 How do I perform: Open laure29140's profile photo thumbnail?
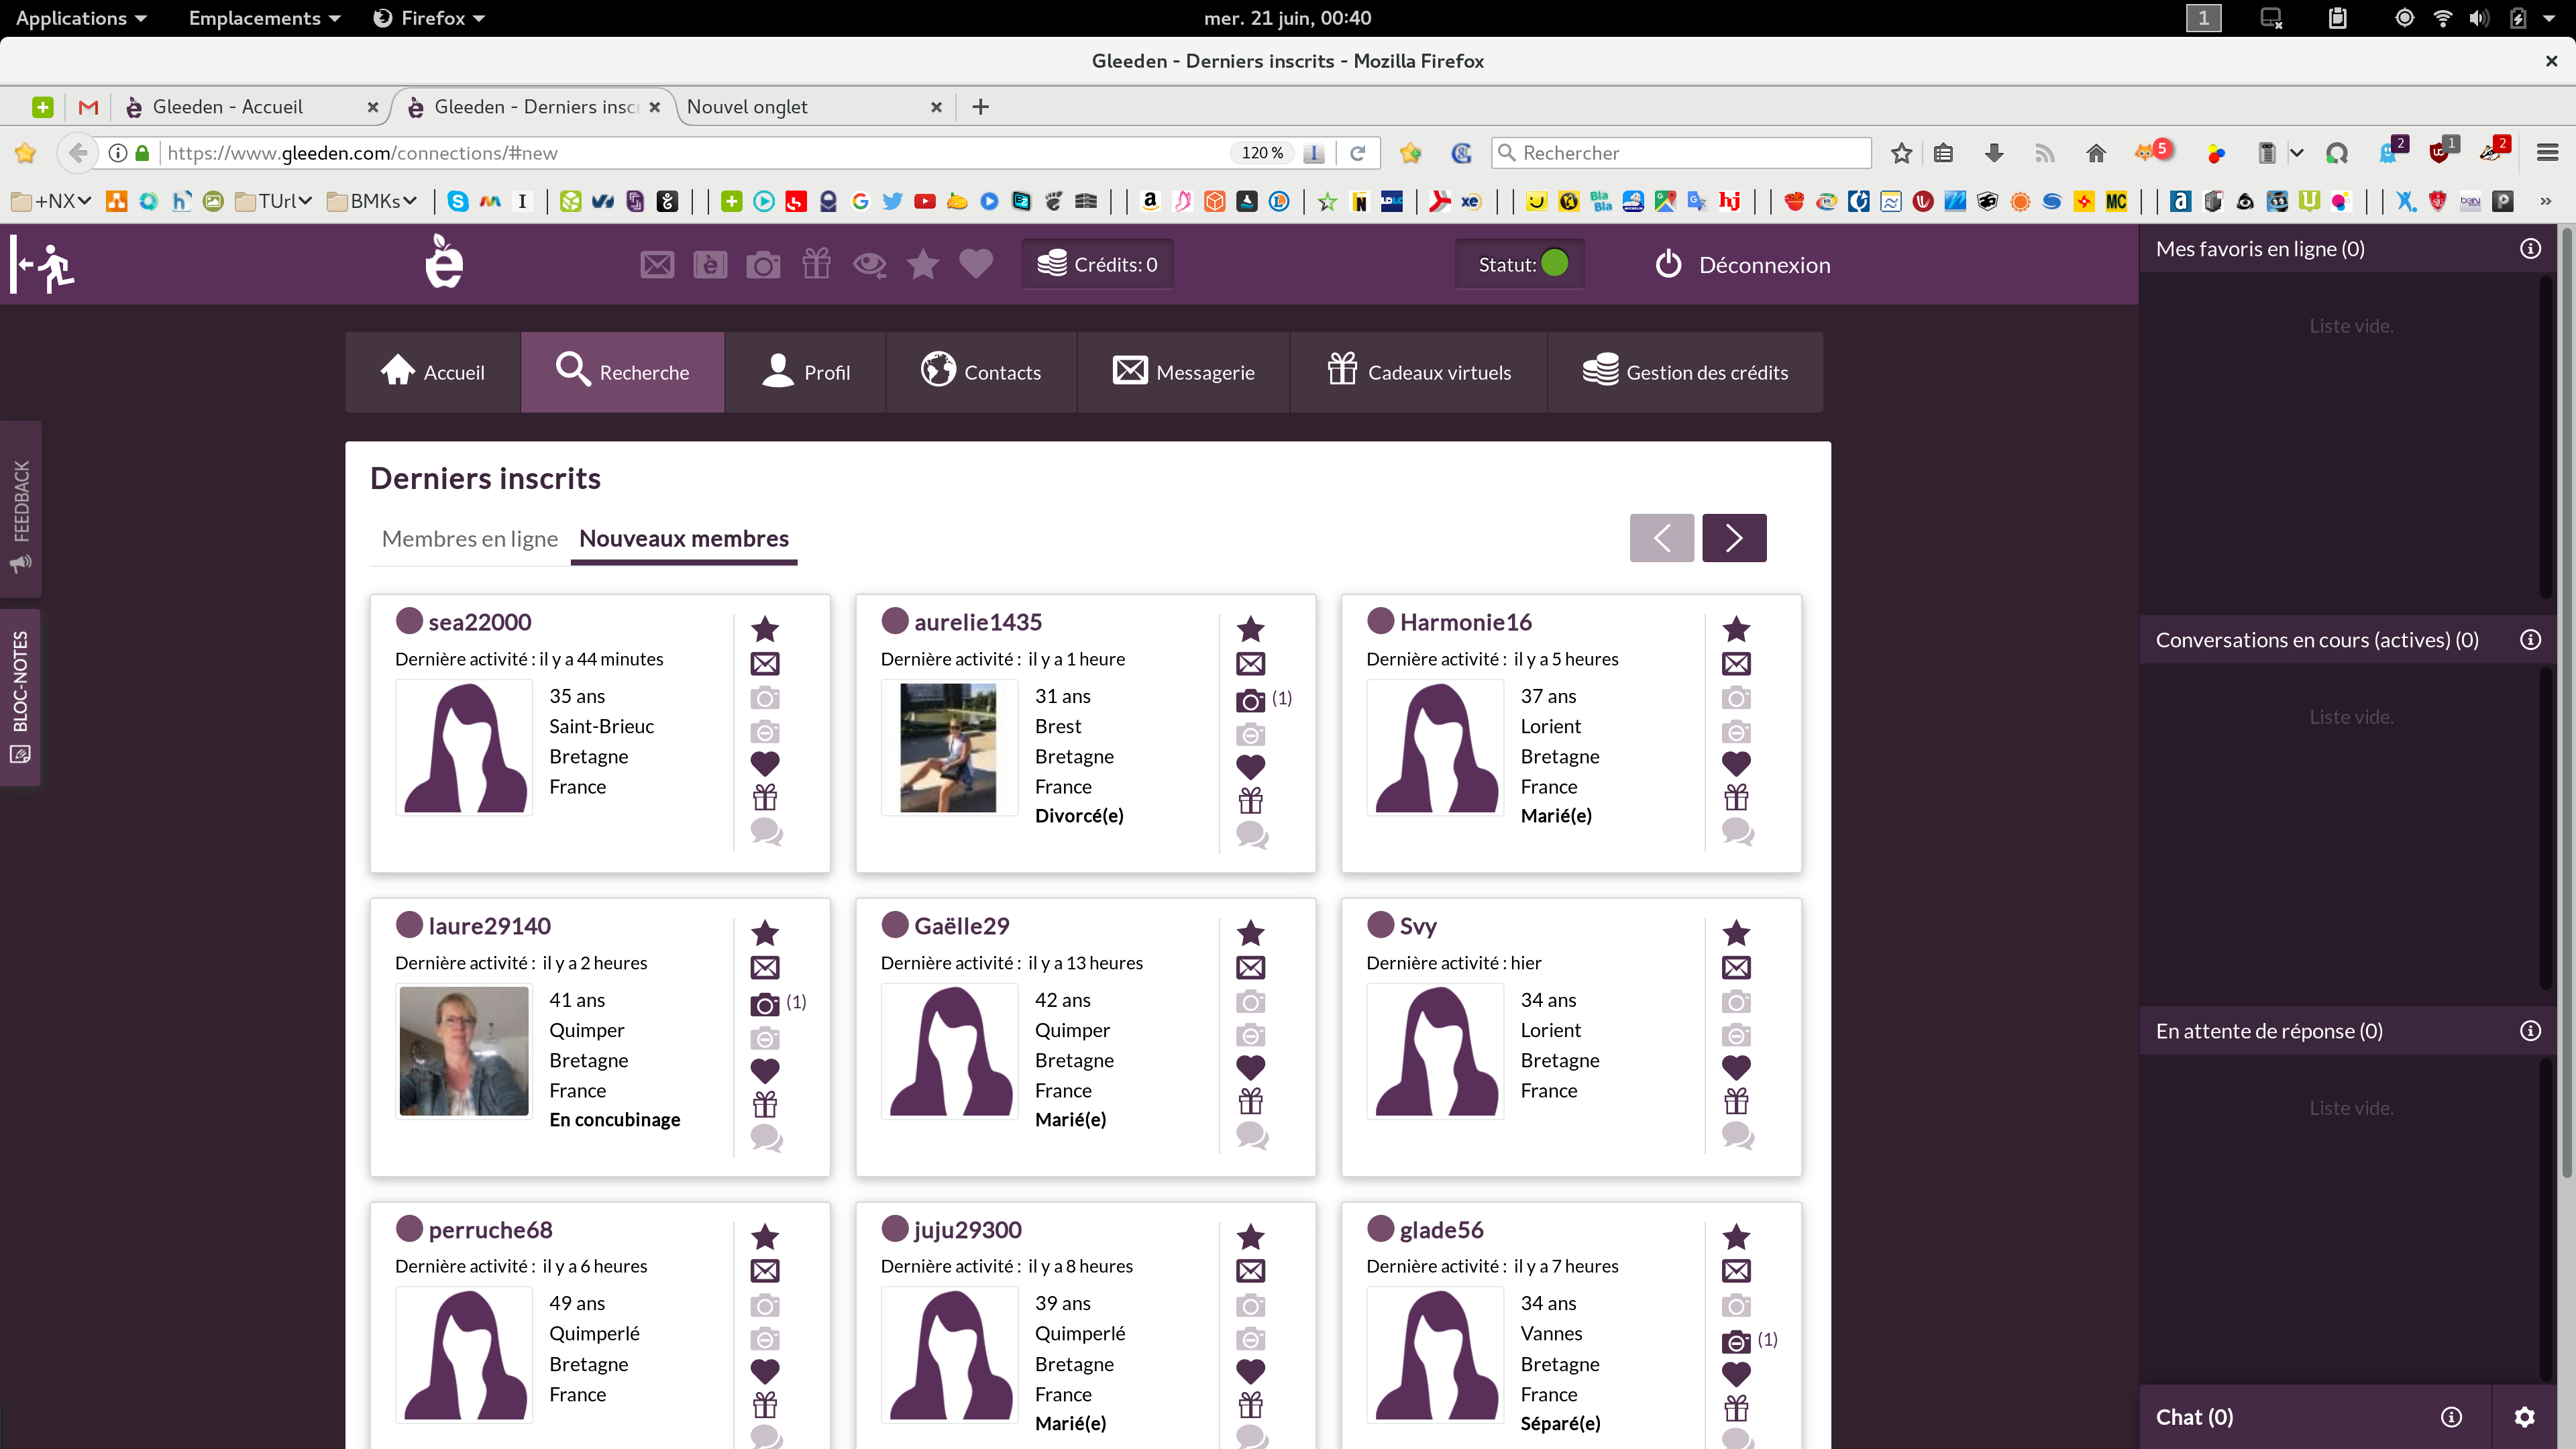(463, 1050)
